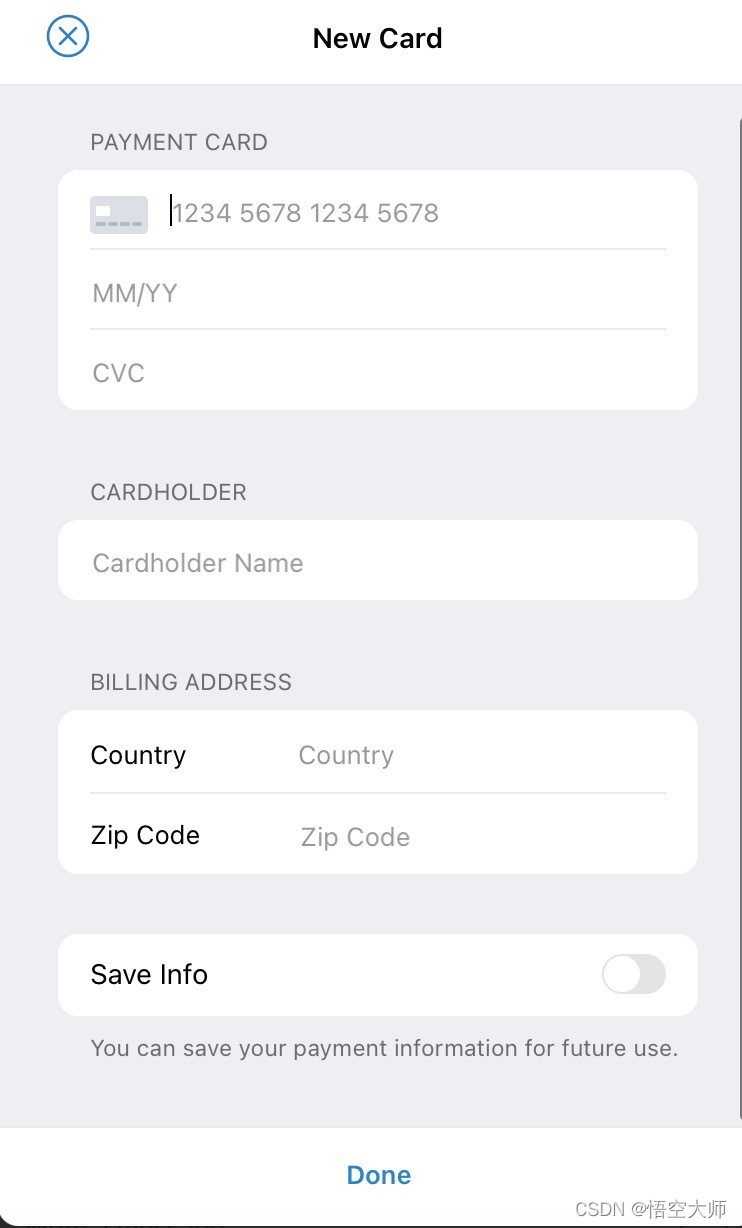The image size is (742, 1228).
Task: Click the Zip Code input placeholder
Action: point(355,837)
